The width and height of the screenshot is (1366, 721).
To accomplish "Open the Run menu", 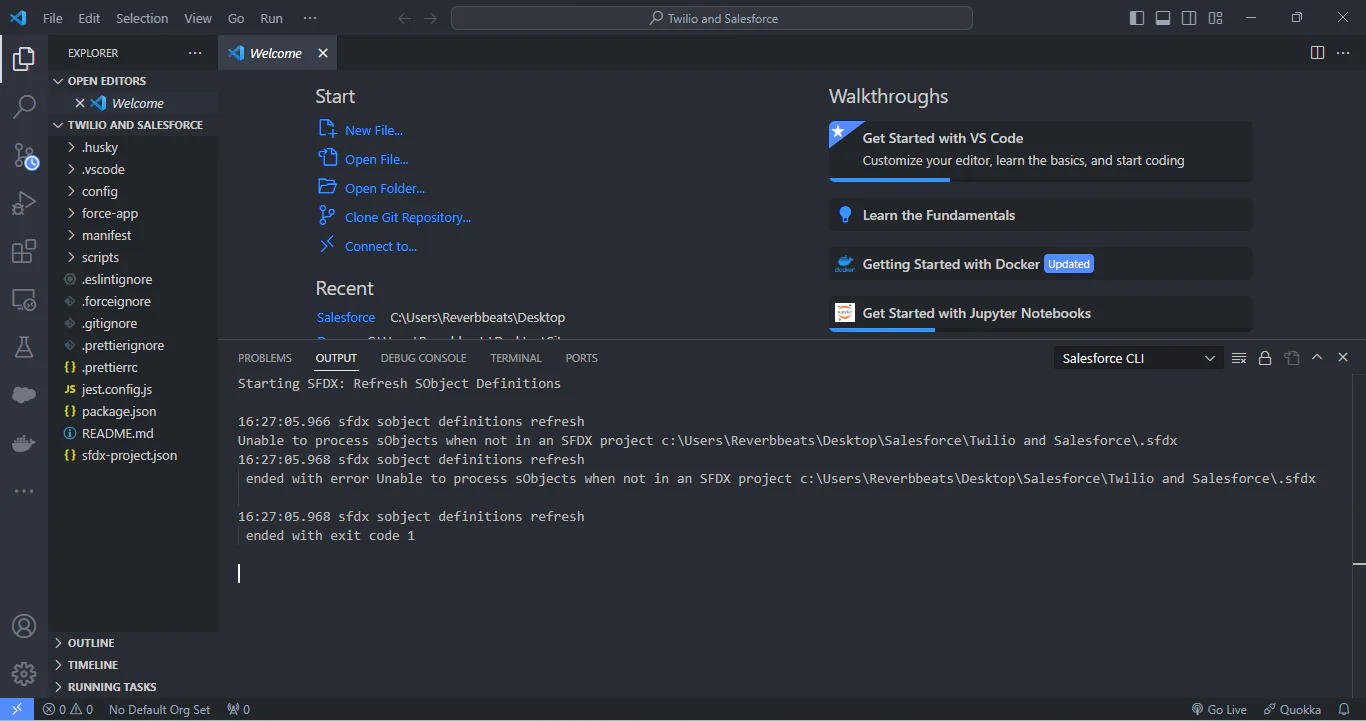I will (271, 18).
